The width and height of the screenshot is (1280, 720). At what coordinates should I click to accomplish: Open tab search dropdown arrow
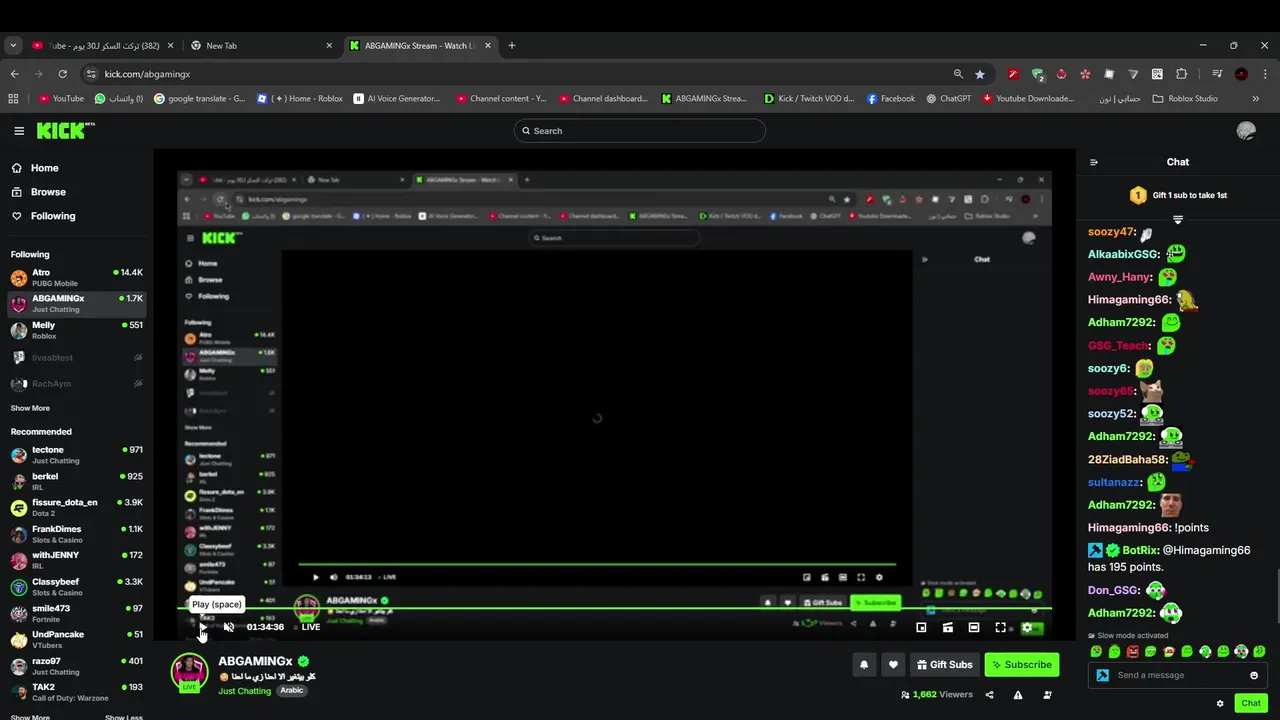click(x=13, y=45)
